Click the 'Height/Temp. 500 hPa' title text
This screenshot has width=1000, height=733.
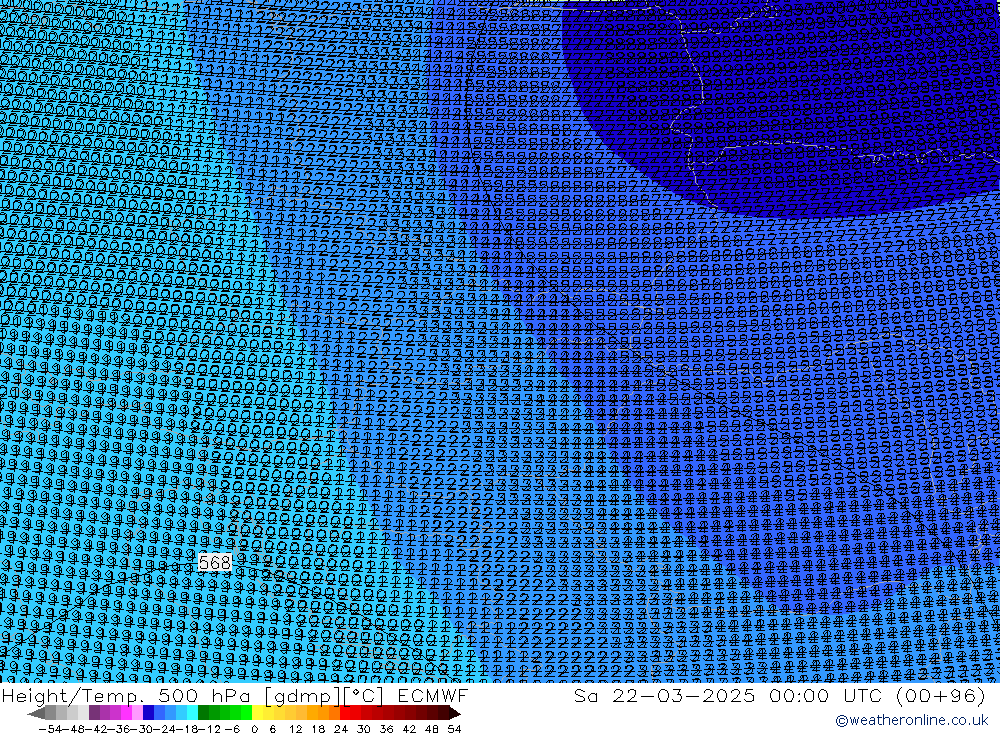pos(125,695)
